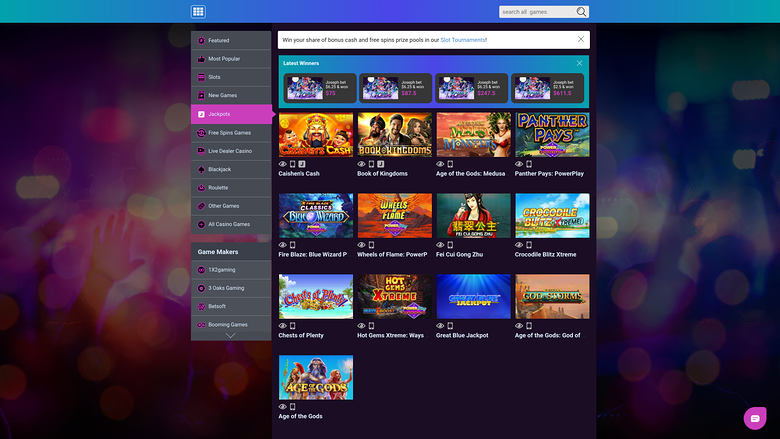Toggle eye preview icon under Chests of Plenty

pyautogui.click(x=283, y=326)
